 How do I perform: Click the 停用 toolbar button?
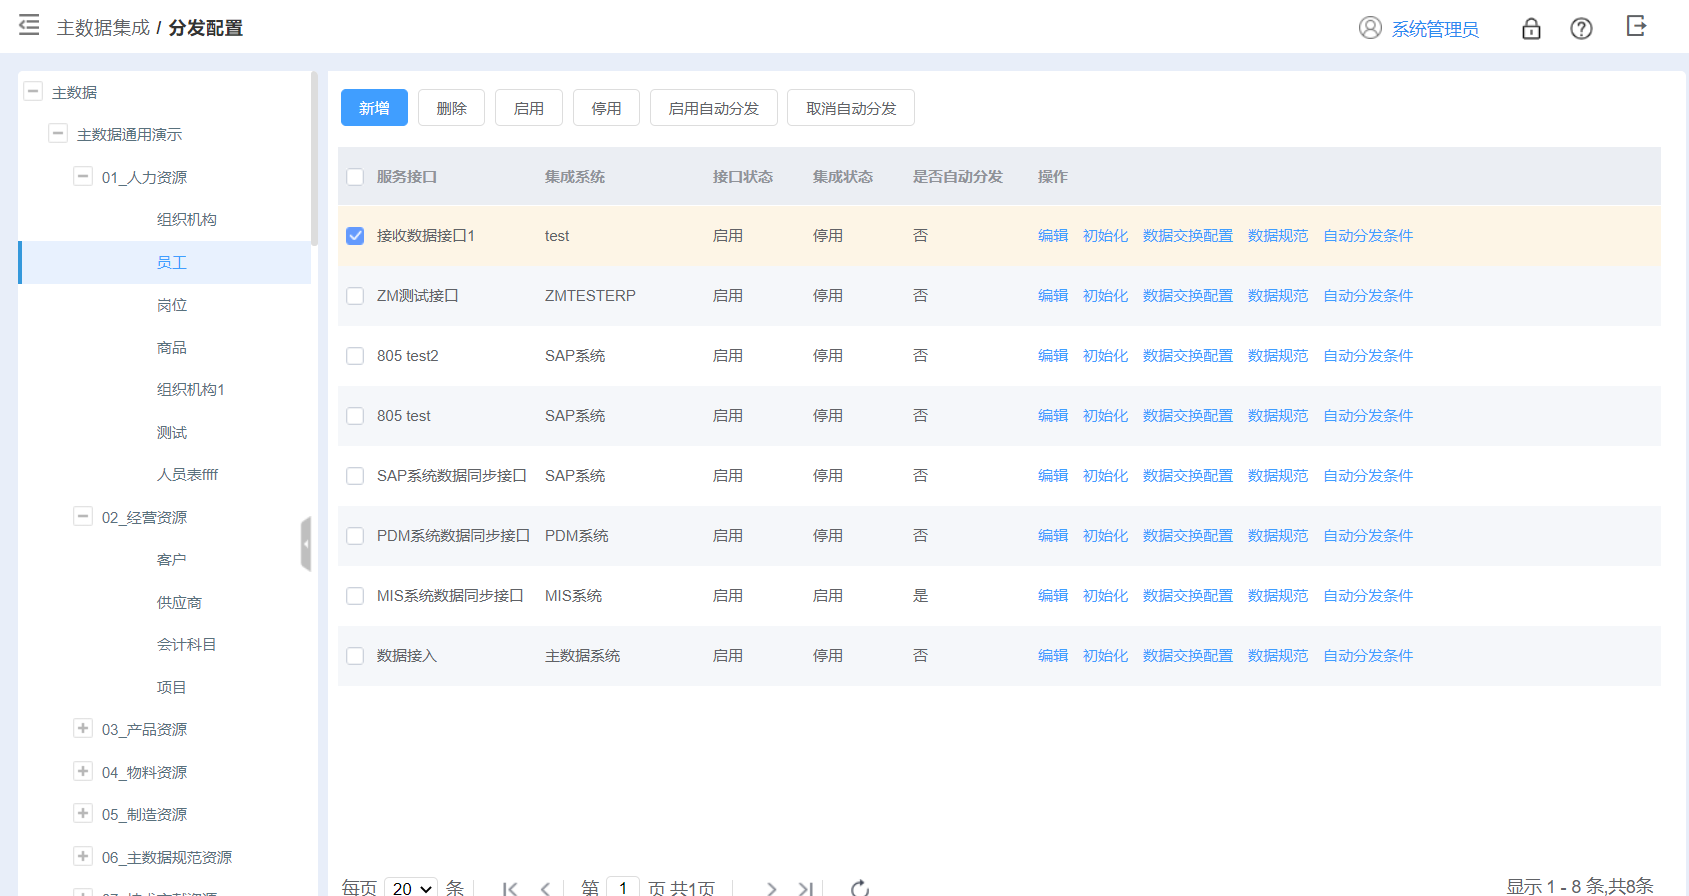(x=606, y=108)
